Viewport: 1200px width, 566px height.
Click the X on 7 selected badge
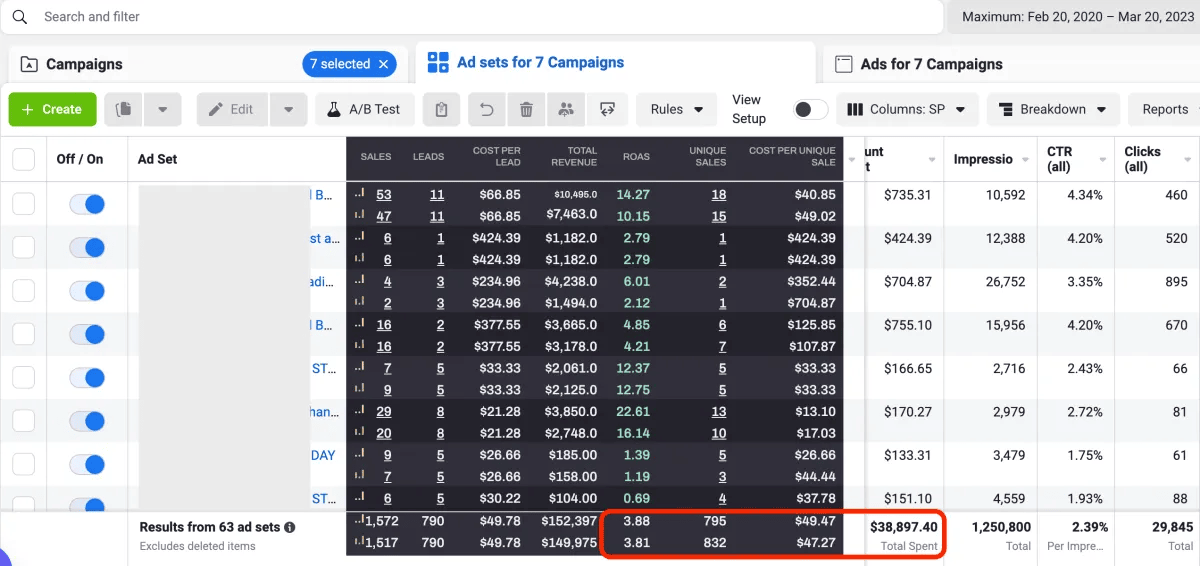(x=382, y=64)
